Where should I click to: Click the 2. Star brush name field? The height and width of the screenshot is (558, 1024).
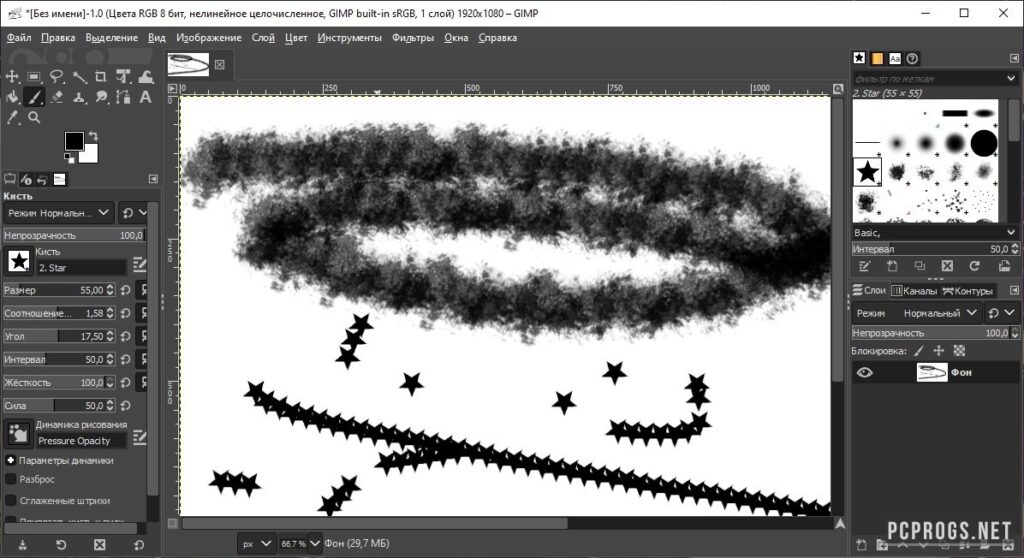81,268
